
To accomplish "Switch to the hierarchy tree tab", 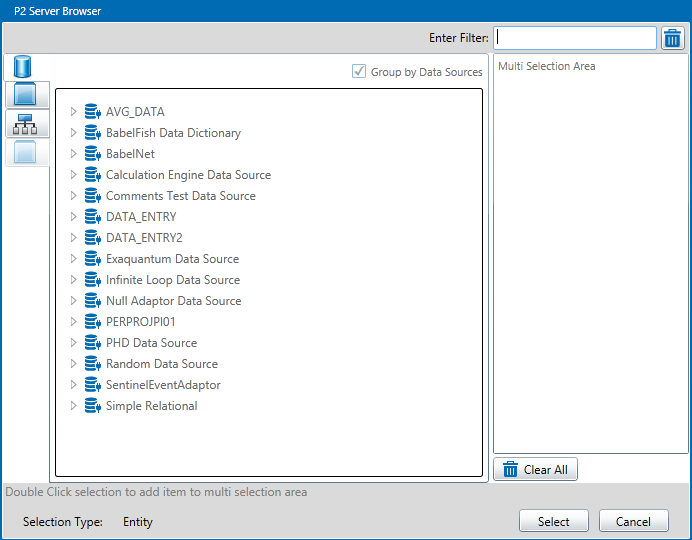I will 26,124.
